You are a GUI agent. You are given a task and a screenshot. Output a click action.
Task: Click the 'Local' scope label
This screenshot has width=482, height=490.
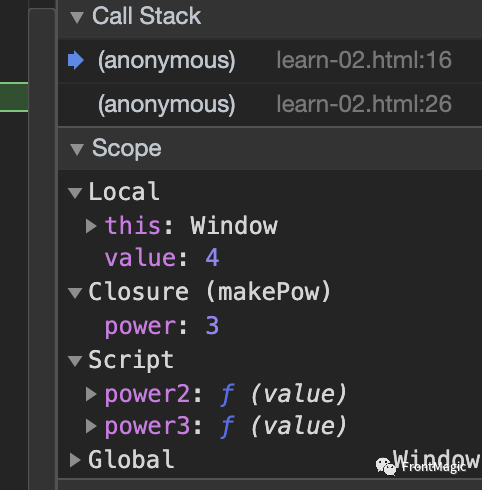124,192
